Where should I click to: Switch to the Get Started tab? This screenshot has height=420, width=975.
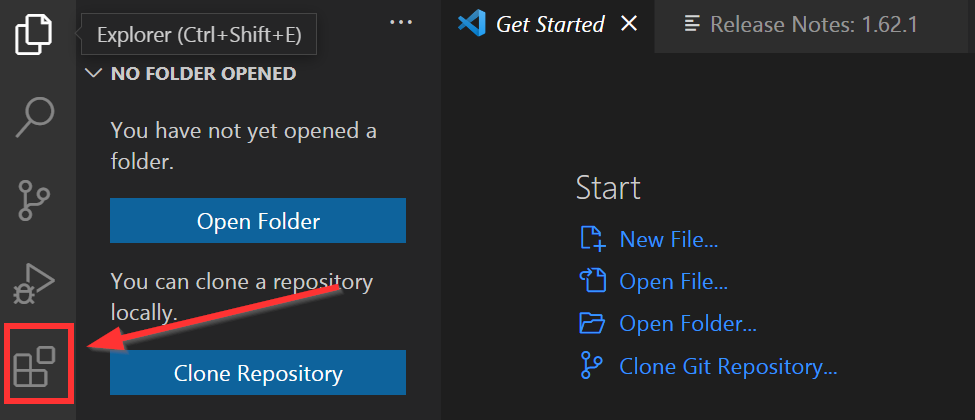click(548, 24)
